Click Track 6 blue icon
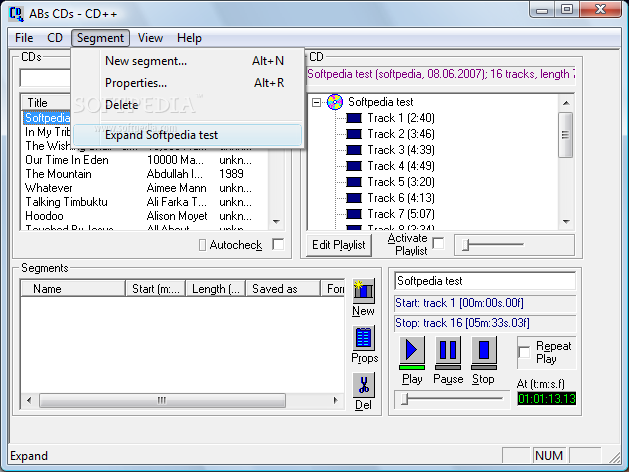Viewport: 629px width, 472px height. 354,198
